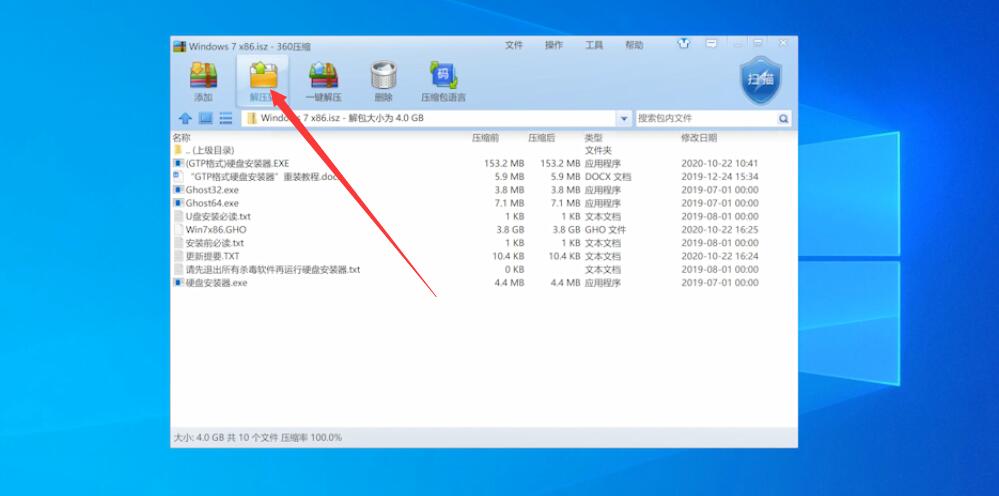This screenshot has width=999, height=496.
Task: Click the date 2019-12-24 15:34
Action: 720,176
